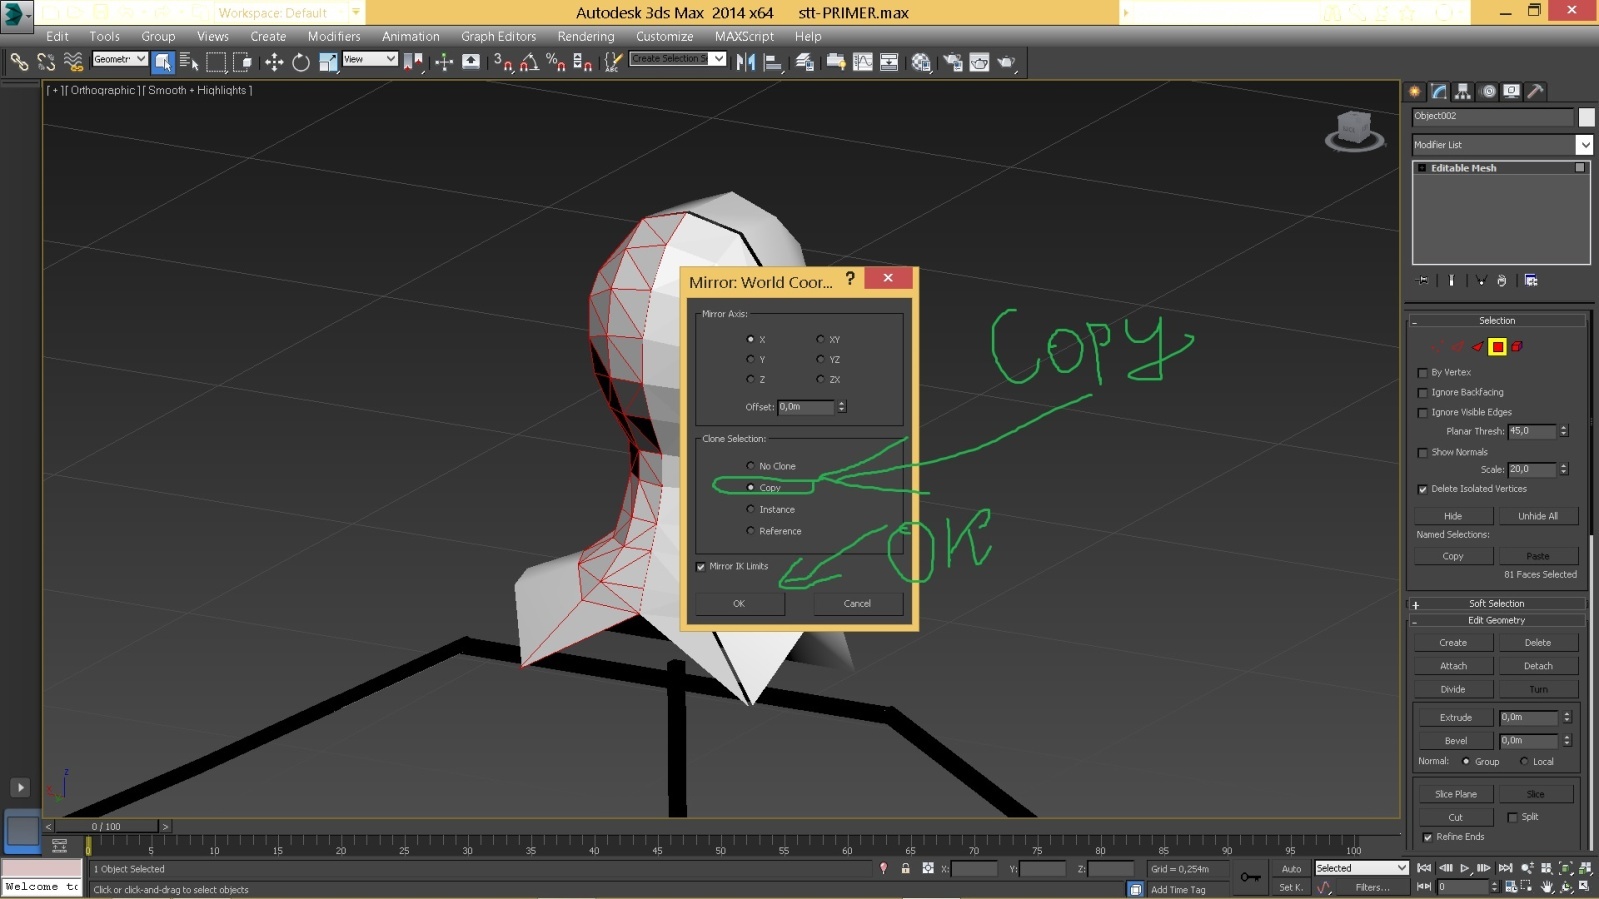The width and height of the screenshot is (1599, 899).
Task: Activate the Select Object tool
Action: (163, 62)
